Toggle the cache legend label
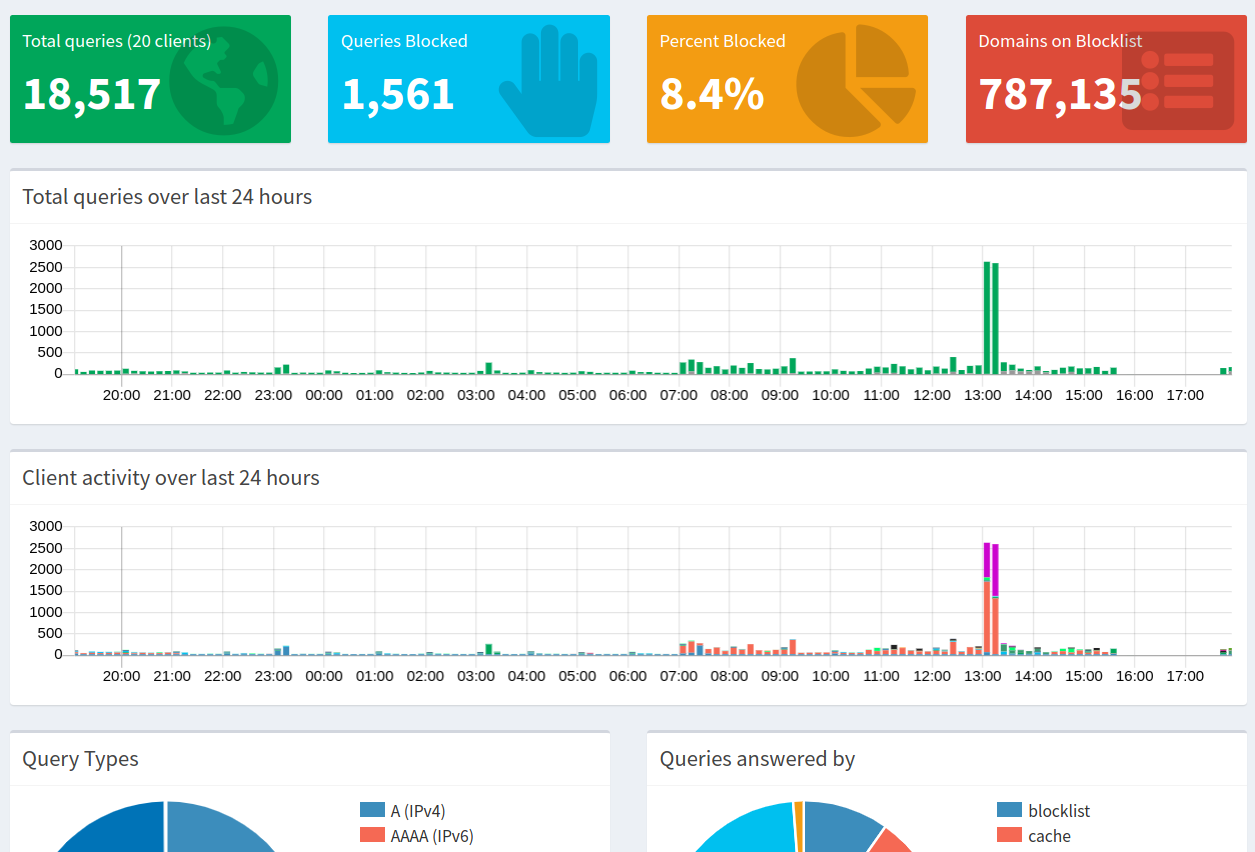 click(x=1049, y=836)
